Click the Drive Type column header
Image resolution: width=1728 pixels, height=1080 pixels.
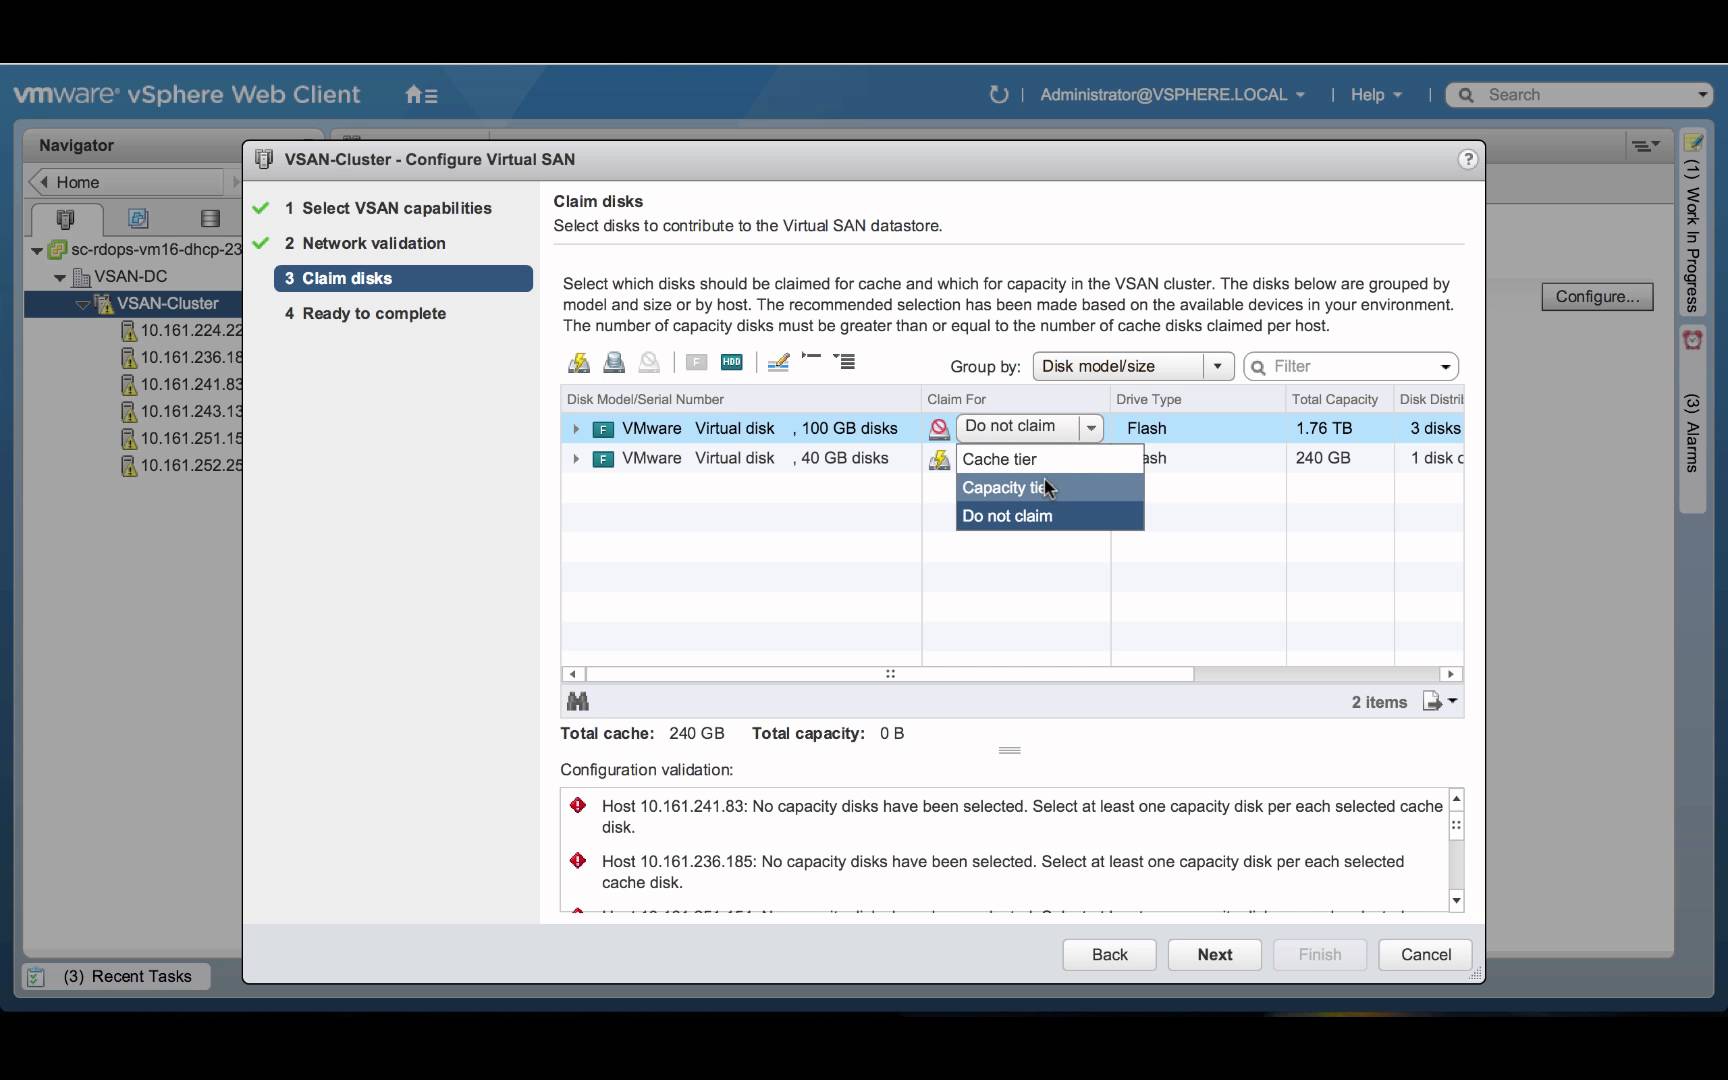click(x=1198, y=399)
